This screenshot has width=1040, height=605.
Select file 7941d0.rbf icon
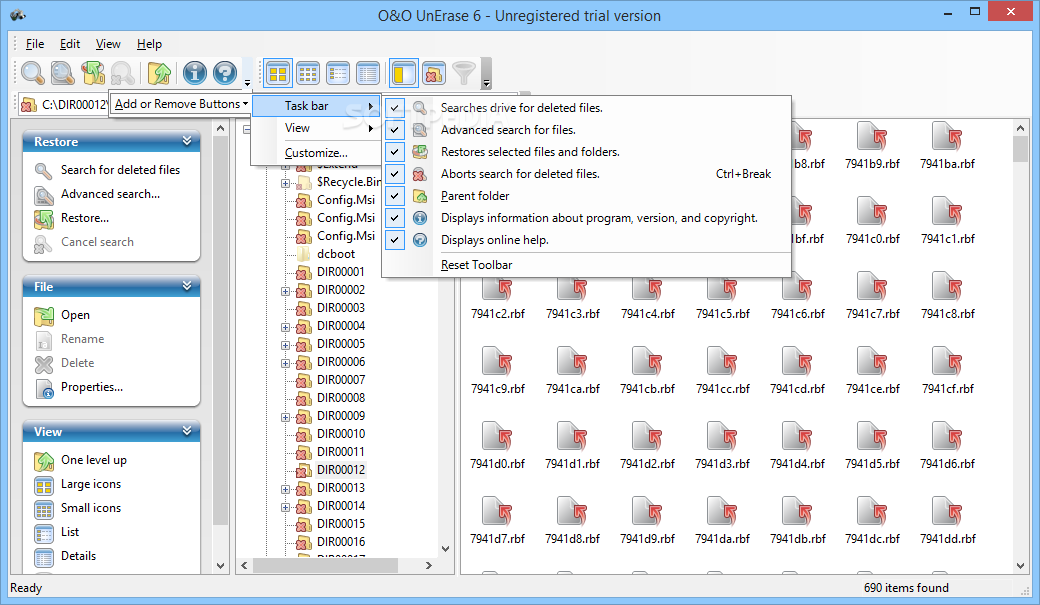coord(497,437)
